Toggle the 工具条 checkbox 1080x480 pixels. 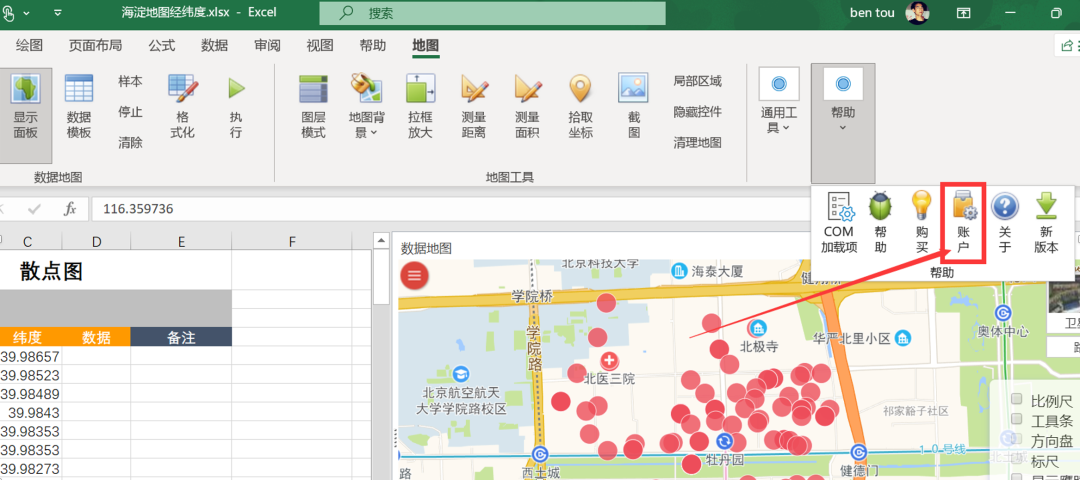1017,419
